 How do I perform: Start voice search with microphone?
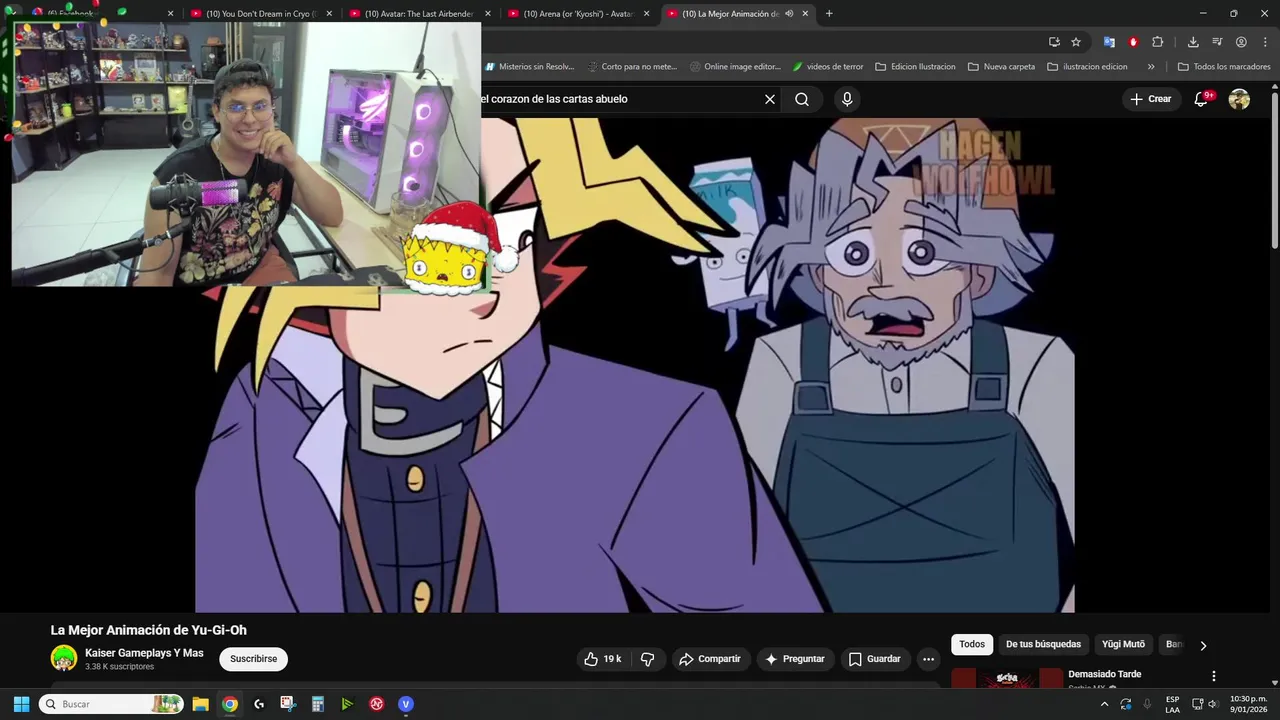[x=847, y=99]
